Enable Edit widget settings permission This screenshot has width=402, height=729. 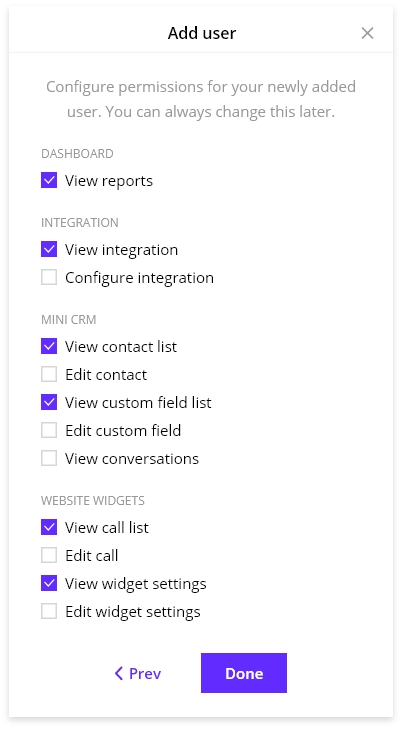pyautogui.click(x=49, y=611)
